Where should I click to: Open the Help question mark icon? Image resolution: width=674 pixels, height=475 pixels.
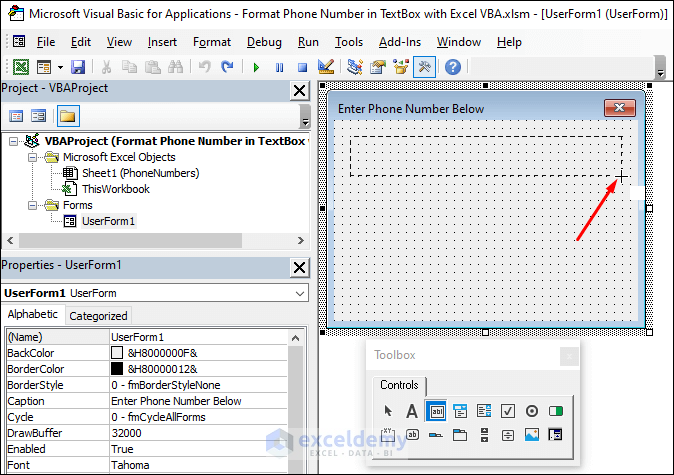tap(453, 67)
